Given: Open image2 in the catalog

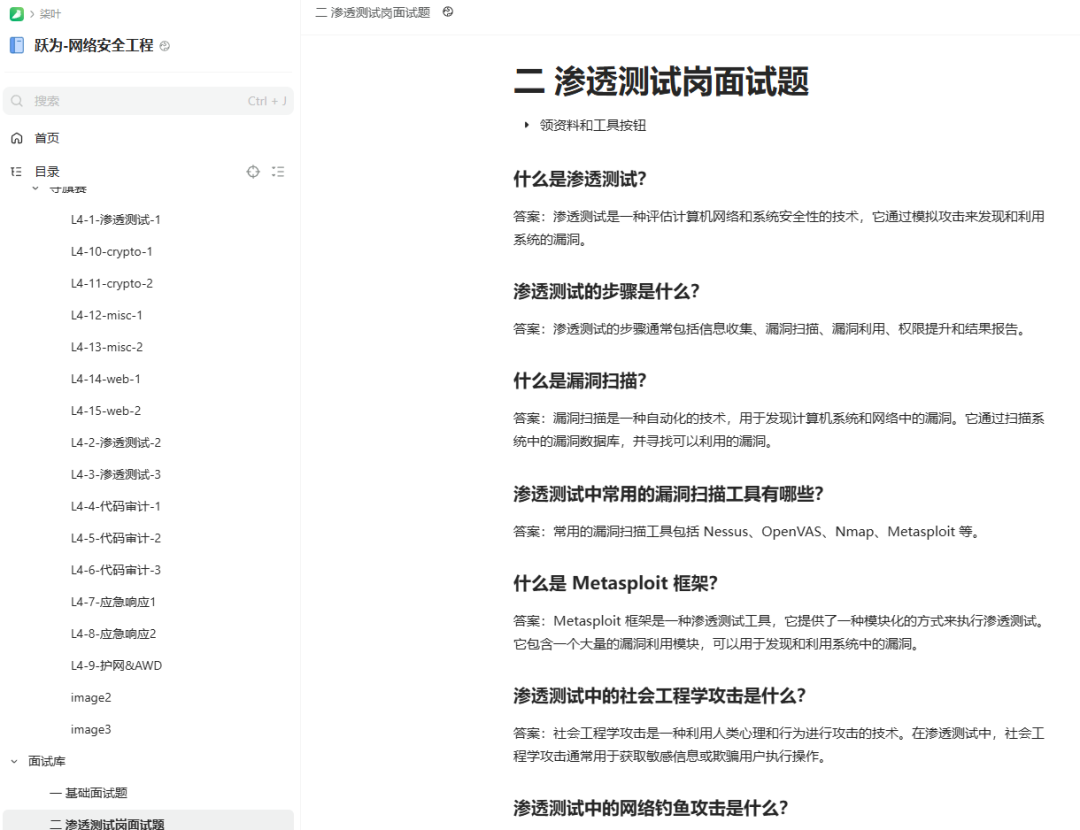Looking at the screenshot, I should pos(91,697).
